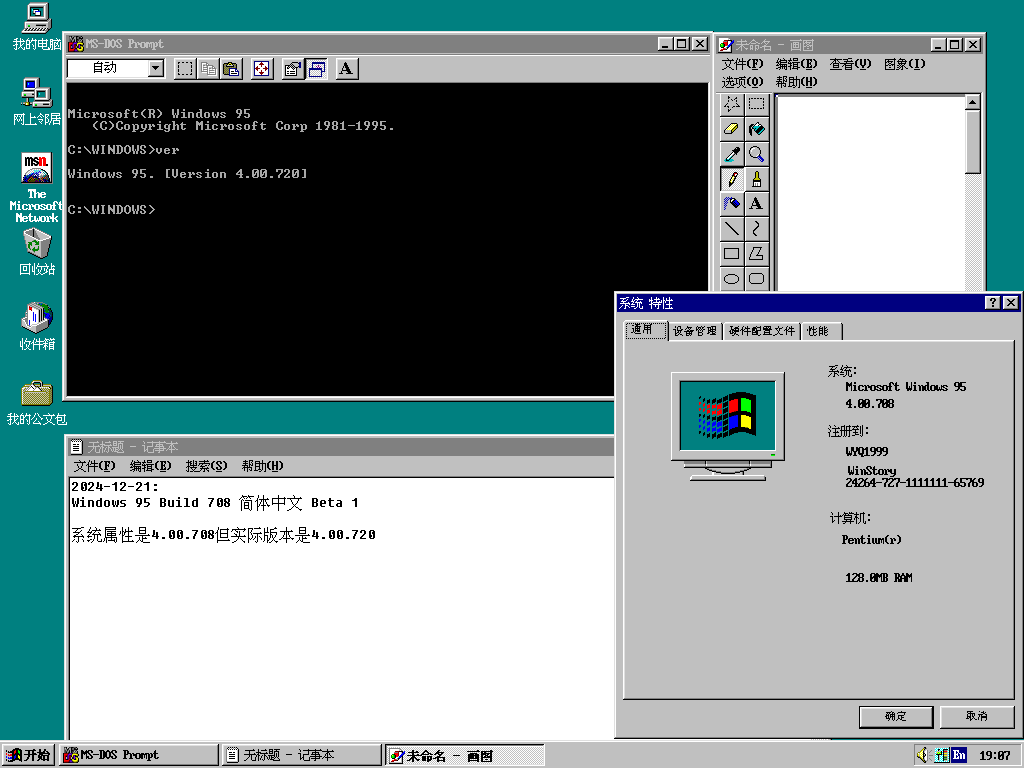Screen dimensions: 1024x768
Task: Open Notepad 编辑(E) menu
Action: coord(150,466)
